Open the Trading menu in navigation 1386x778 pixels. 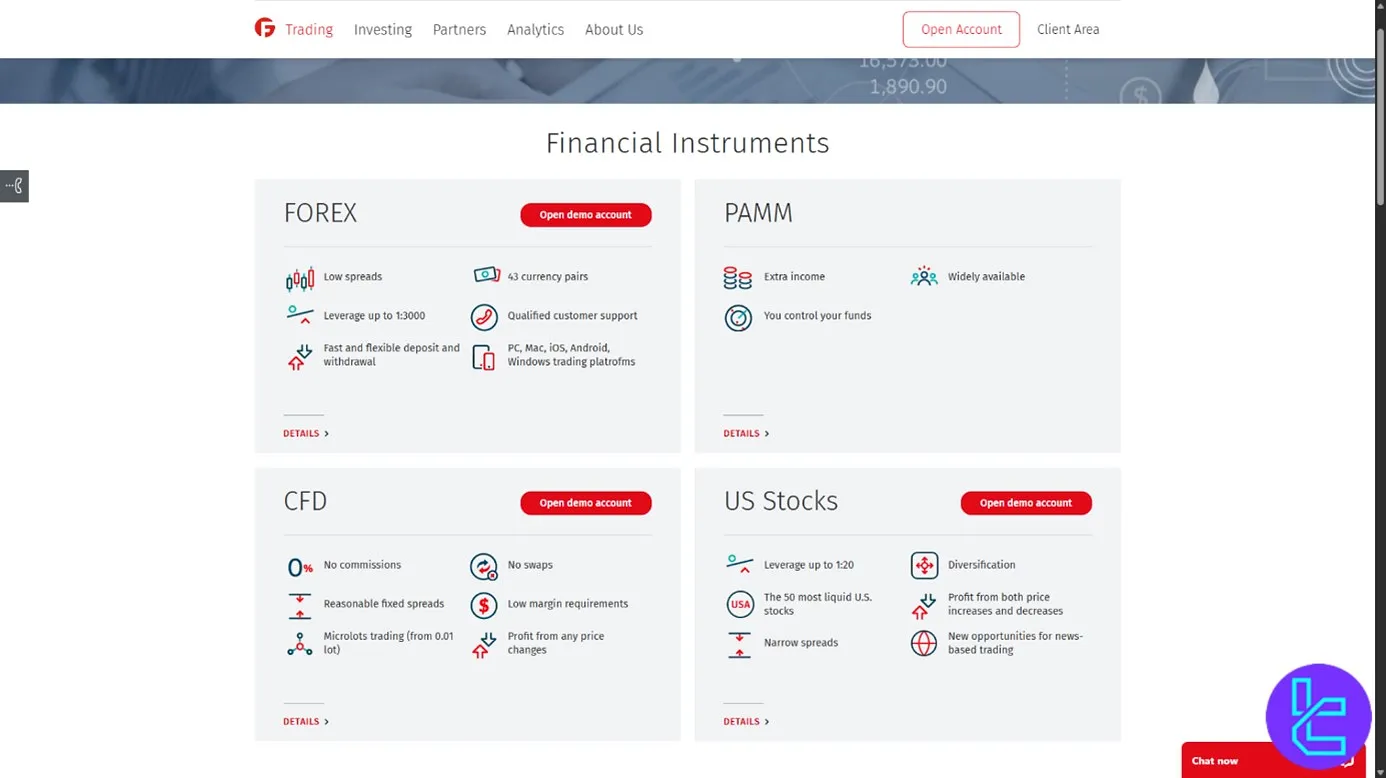309,30
